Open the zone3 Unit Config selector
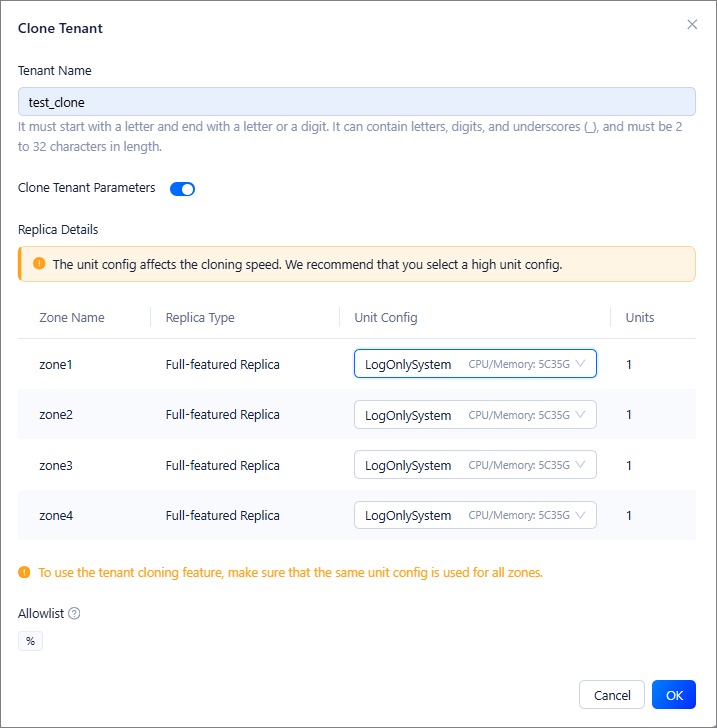This screenshot has width=717, height=728. tap(475, 465)
